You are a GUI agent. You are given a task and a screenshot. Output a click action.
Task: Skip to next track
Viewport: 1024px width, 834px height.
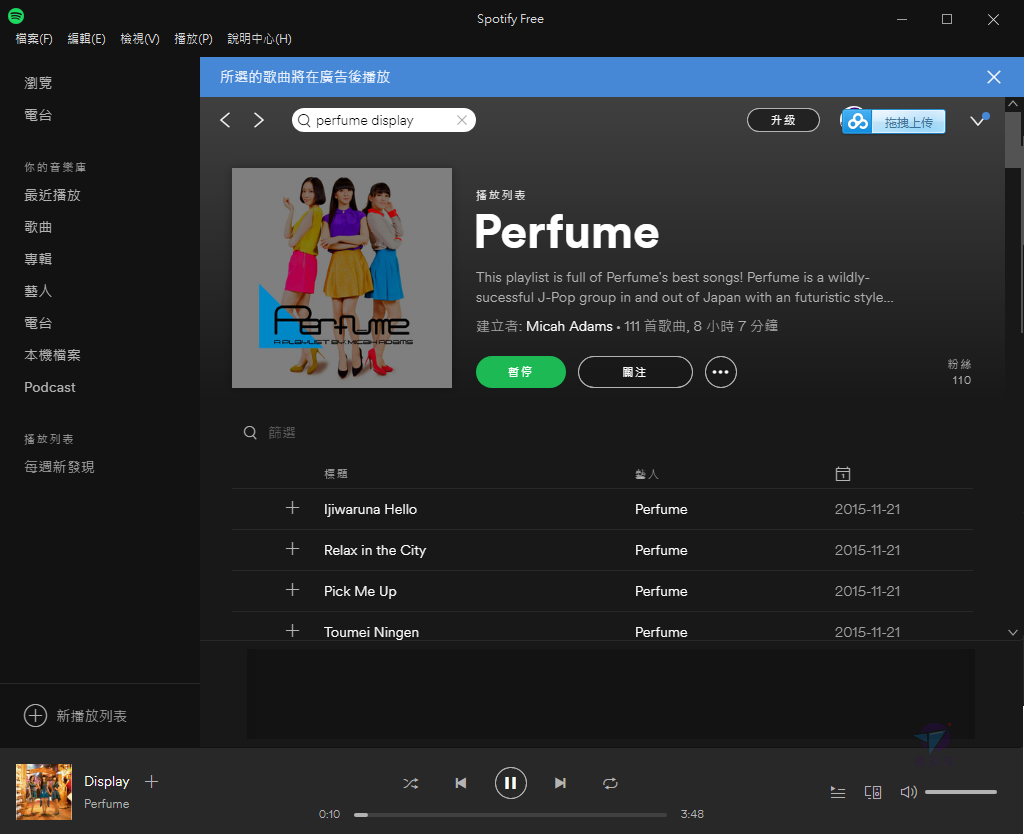point(560,783)
